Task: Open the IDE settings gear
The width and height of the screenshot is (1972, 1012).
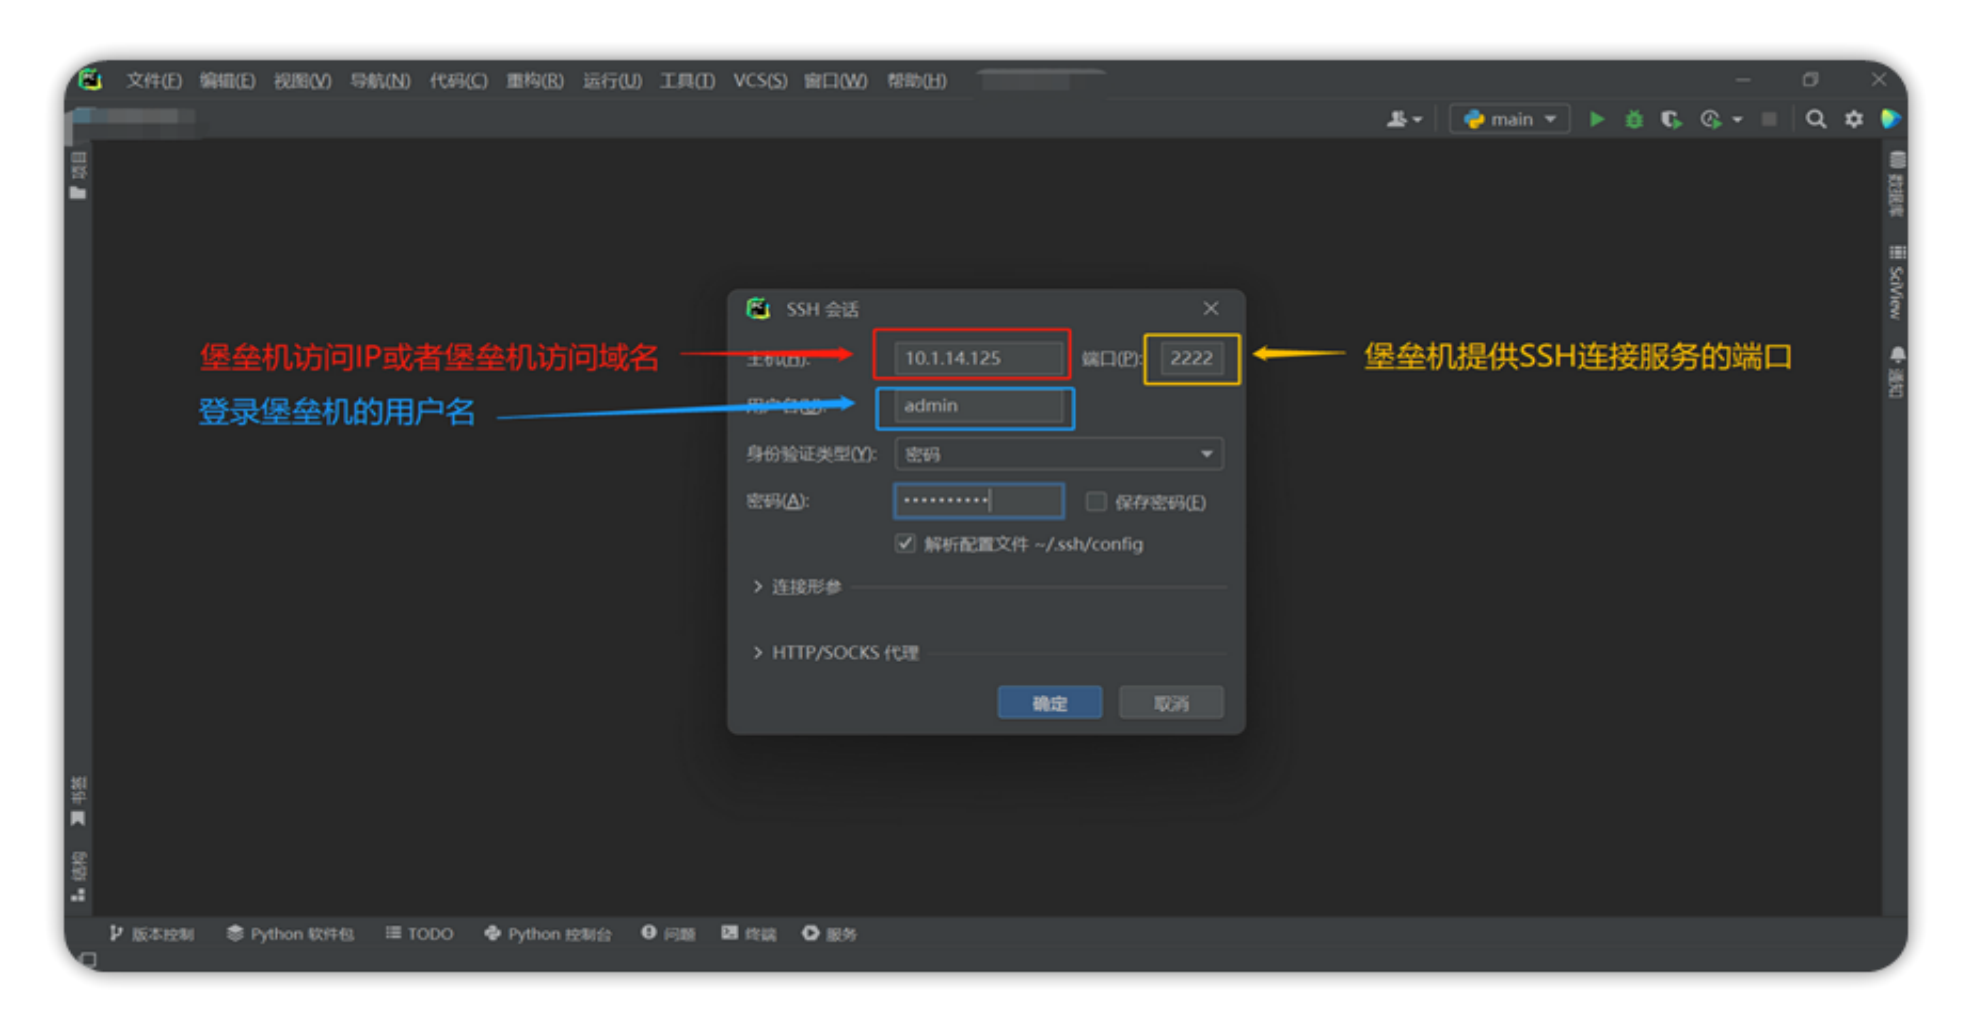Action: click(x=1853, y=119)
